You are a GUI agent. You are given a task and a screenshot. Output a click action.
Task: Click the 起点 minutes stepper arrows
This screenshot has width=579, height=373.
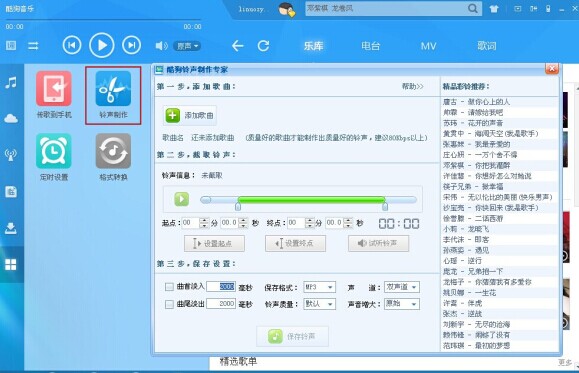(204, 223)
